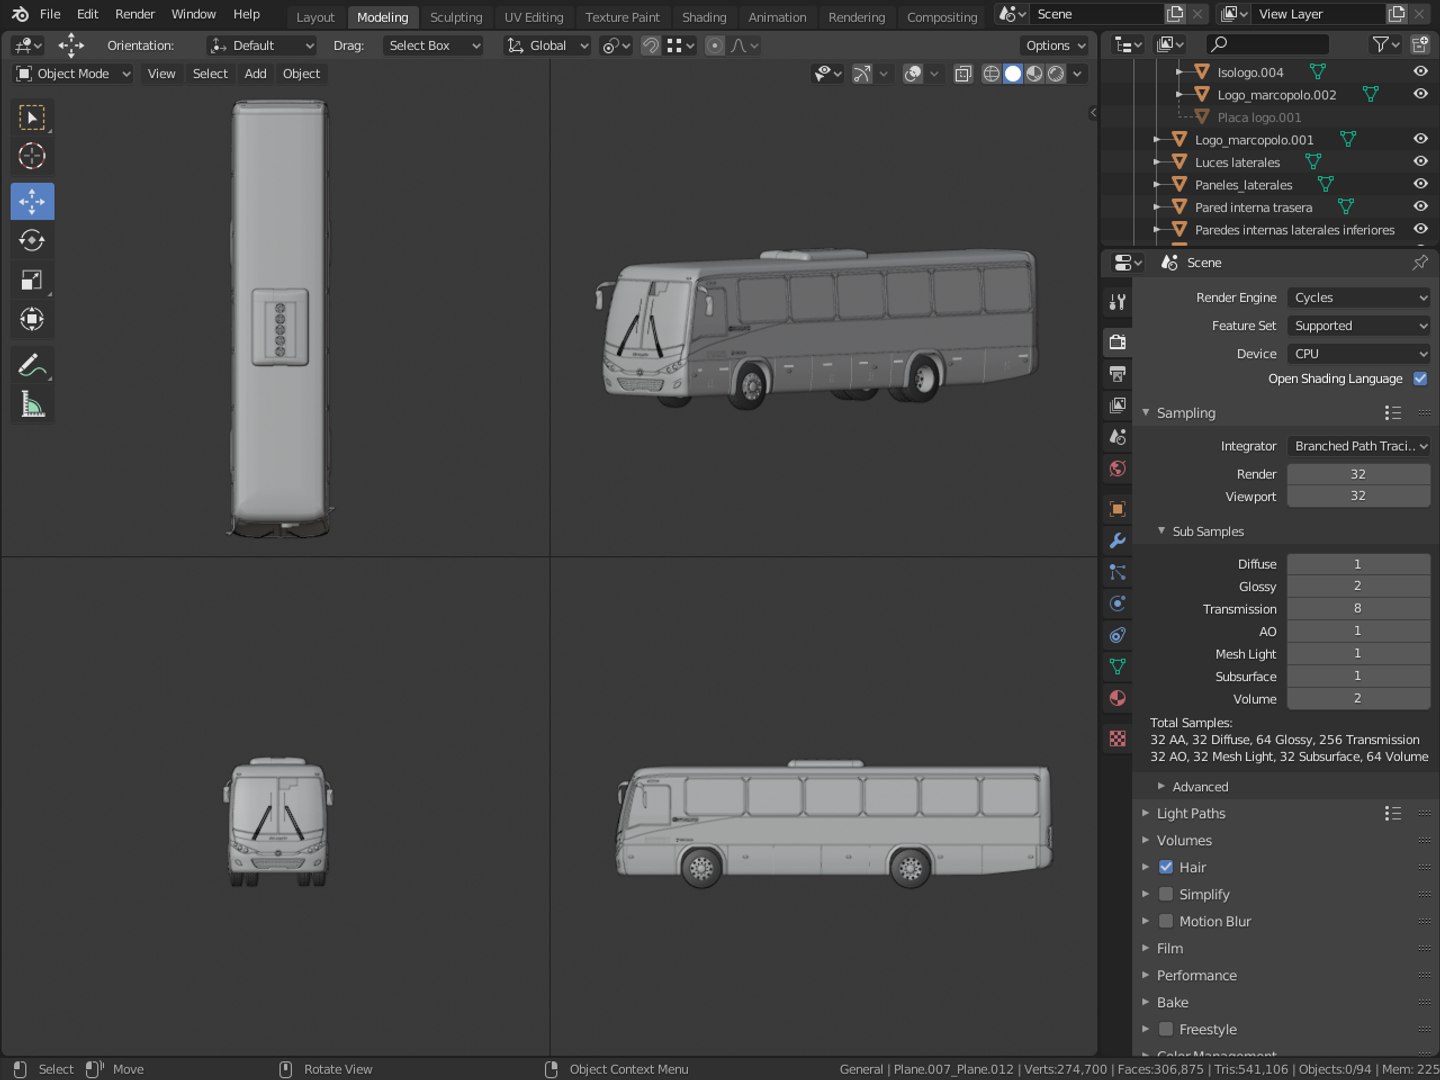Screen dimensions: 1440x1080
Task: Open the Feature Set dropdown
Action: pos(1359,326)
